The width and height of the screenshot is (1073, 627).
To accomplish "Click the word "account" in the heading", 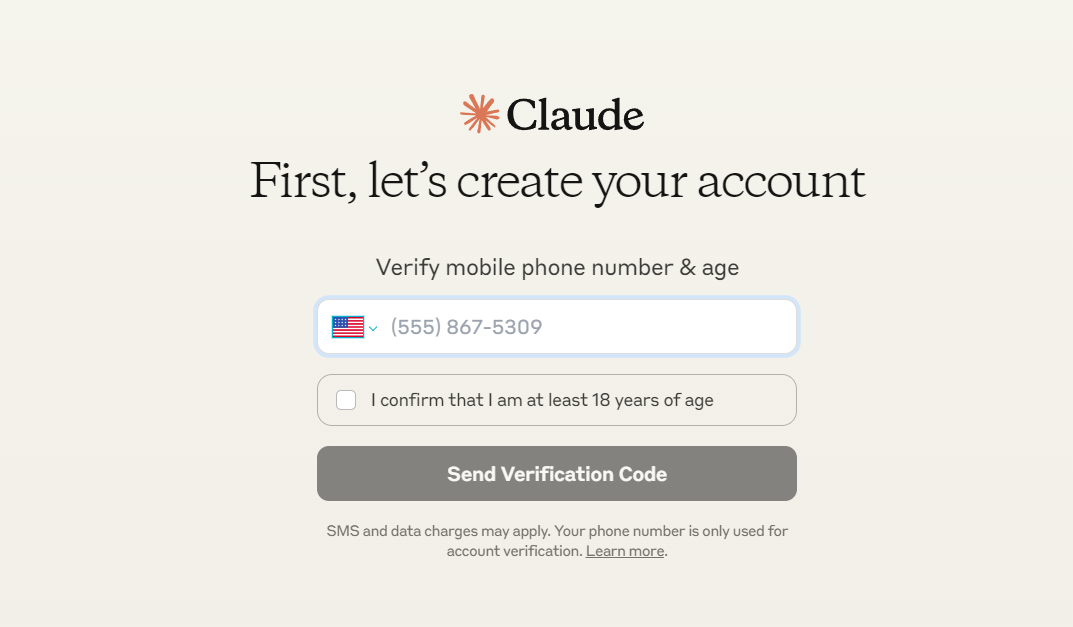I will tap(781, 183).
